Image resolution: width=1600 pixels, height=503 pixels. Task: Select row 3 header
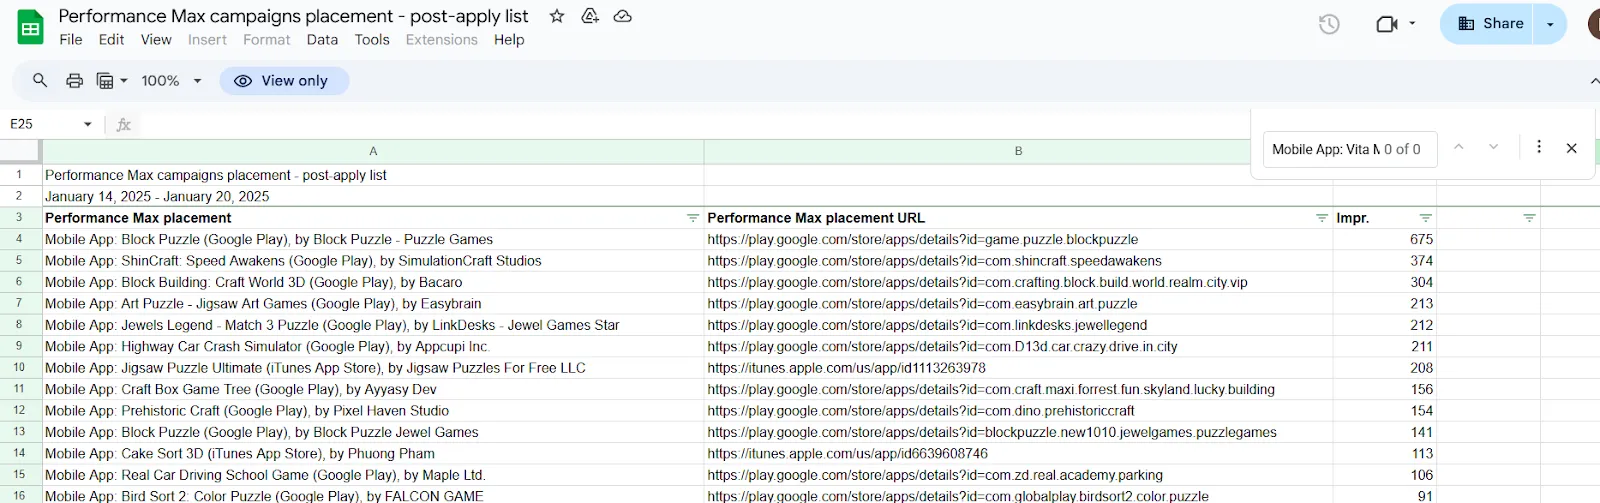[19, 217]
